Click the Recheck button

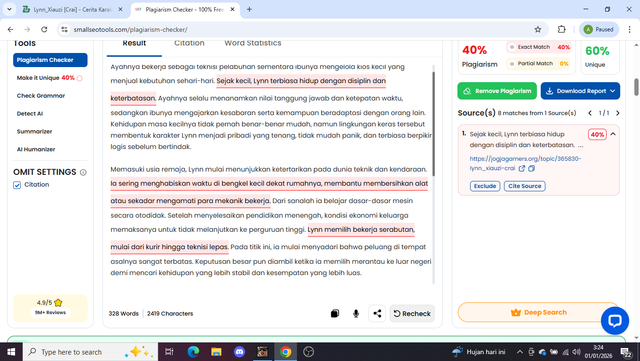click(412, 313)
